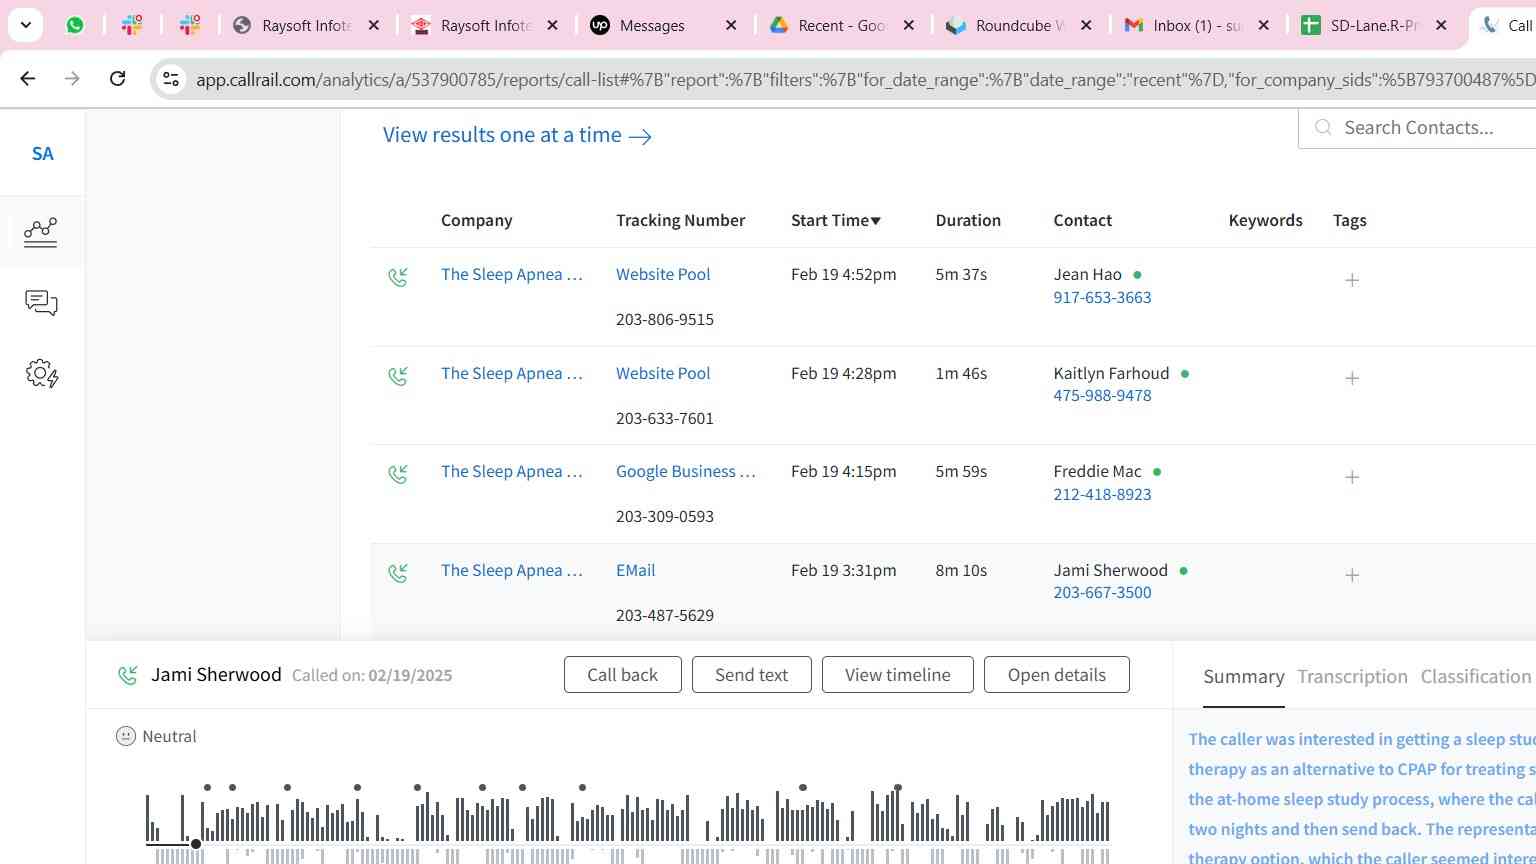Open Website Pool link in Kaitlyn Farhoud row
Image resolution: width=1536 pixels, height=864 pixels.
point(663,373)
